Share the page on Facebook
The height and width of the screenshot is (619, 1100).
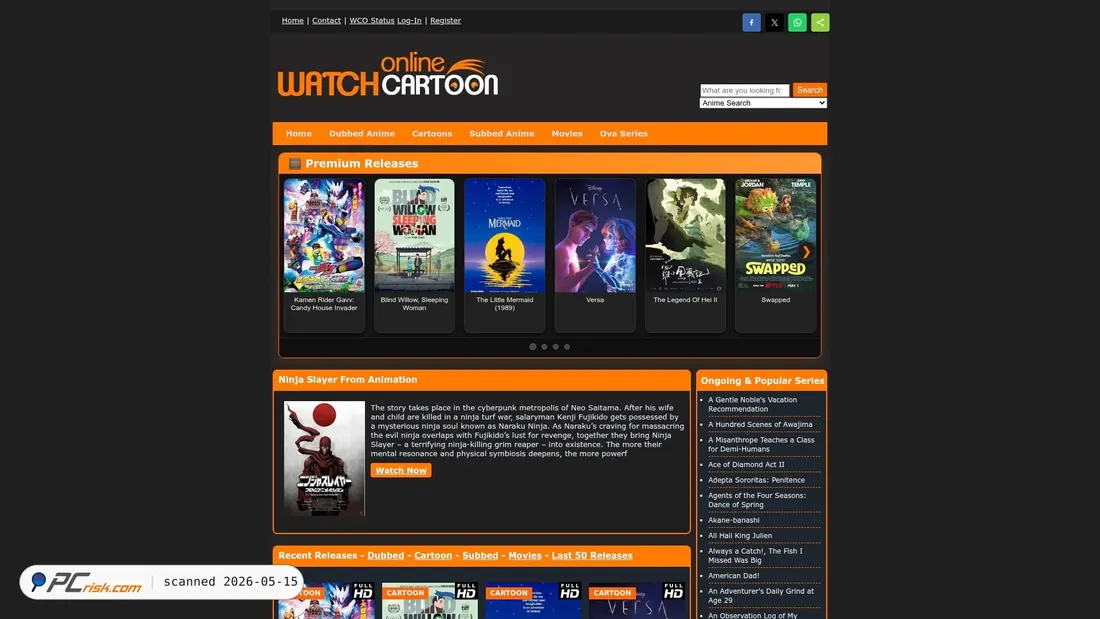(751, 22)
